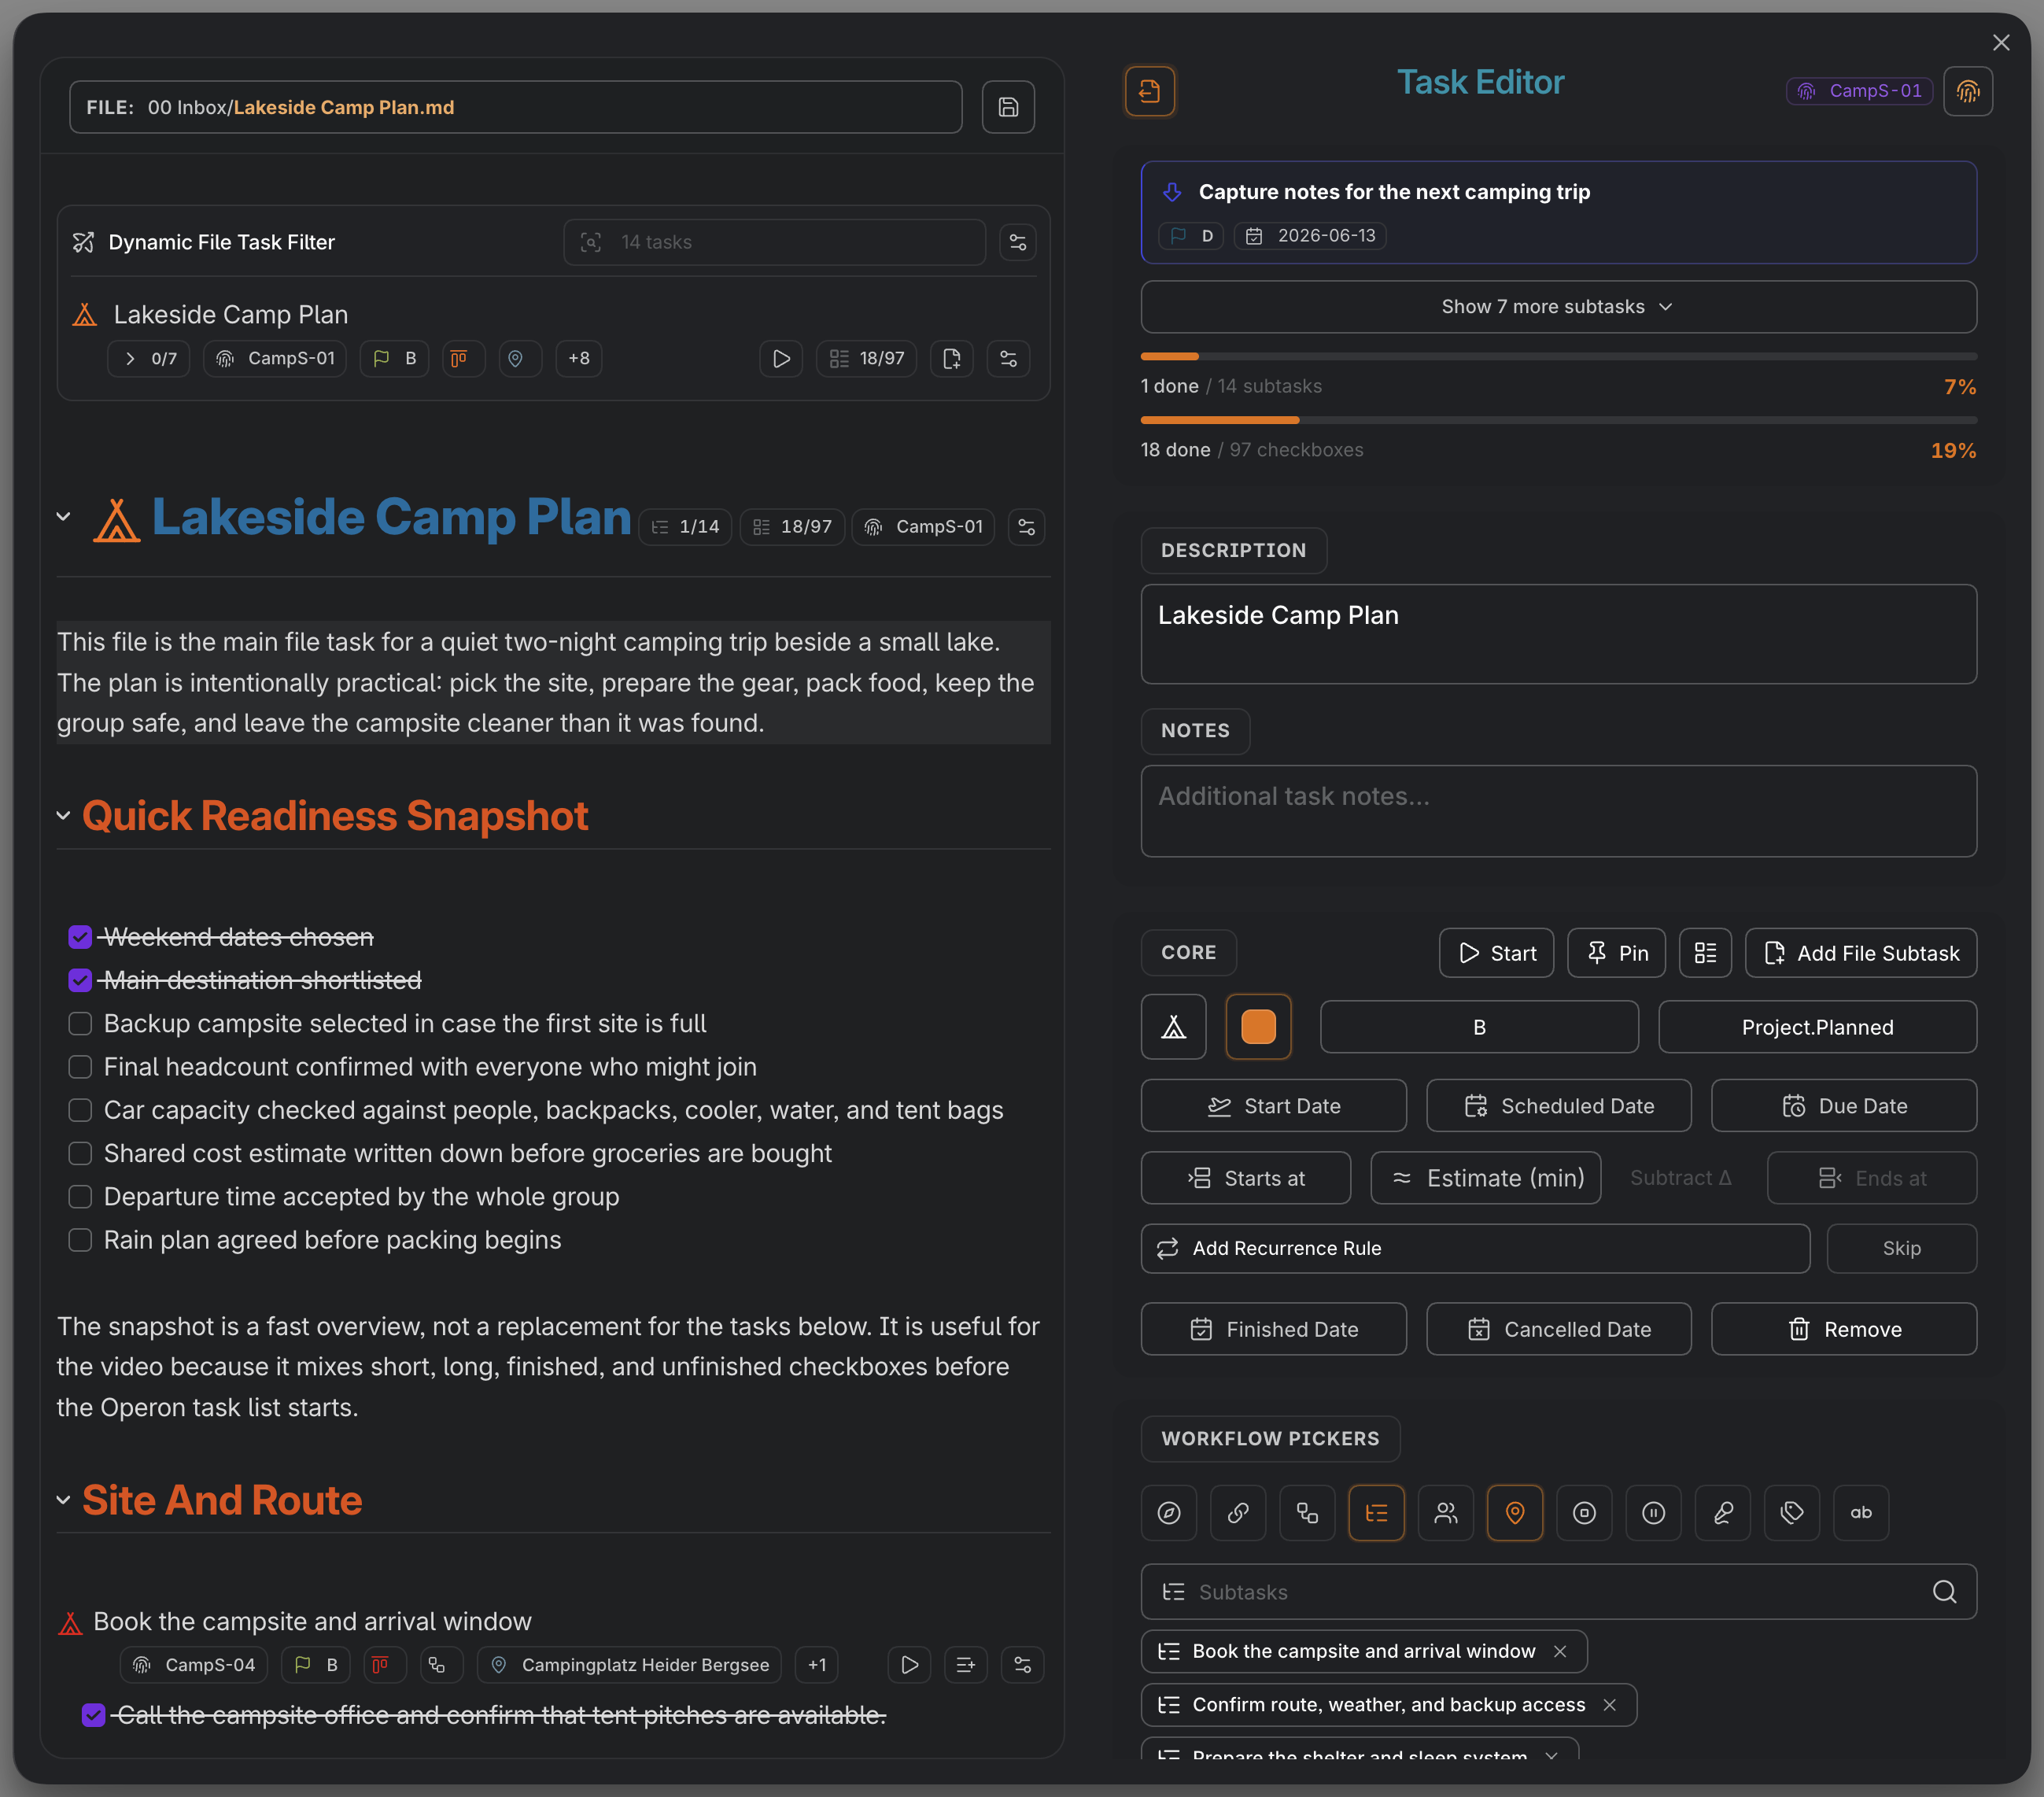Open settings sliders for Book the campsite task
2044x1797 pixels.
pyautogui.click(x=1022, y=1664)
